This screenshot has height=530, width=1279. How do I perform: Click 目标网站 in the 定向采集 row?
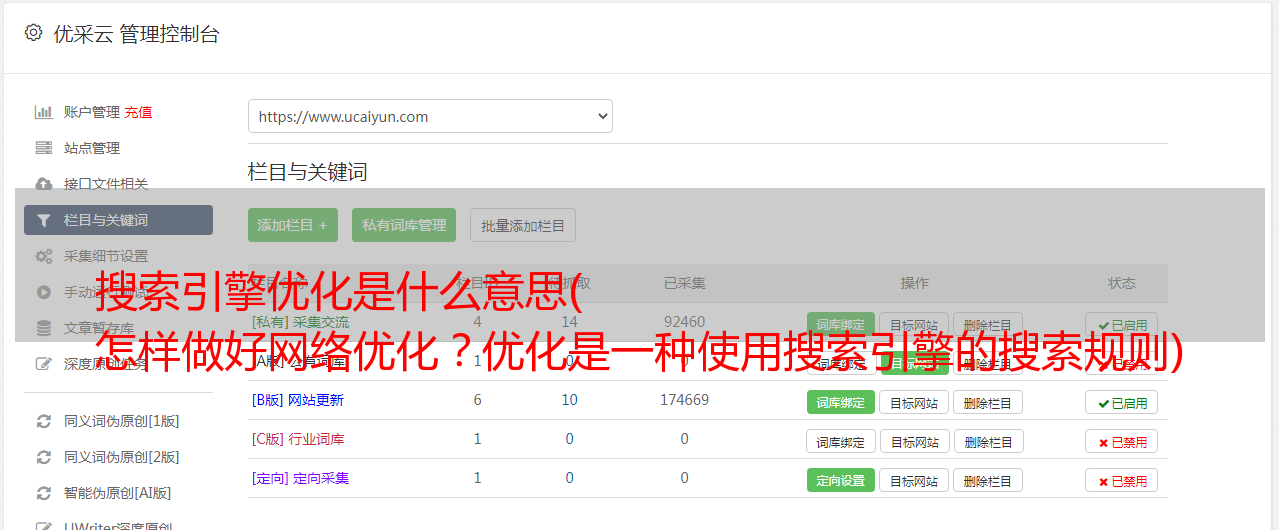[914, 480]
